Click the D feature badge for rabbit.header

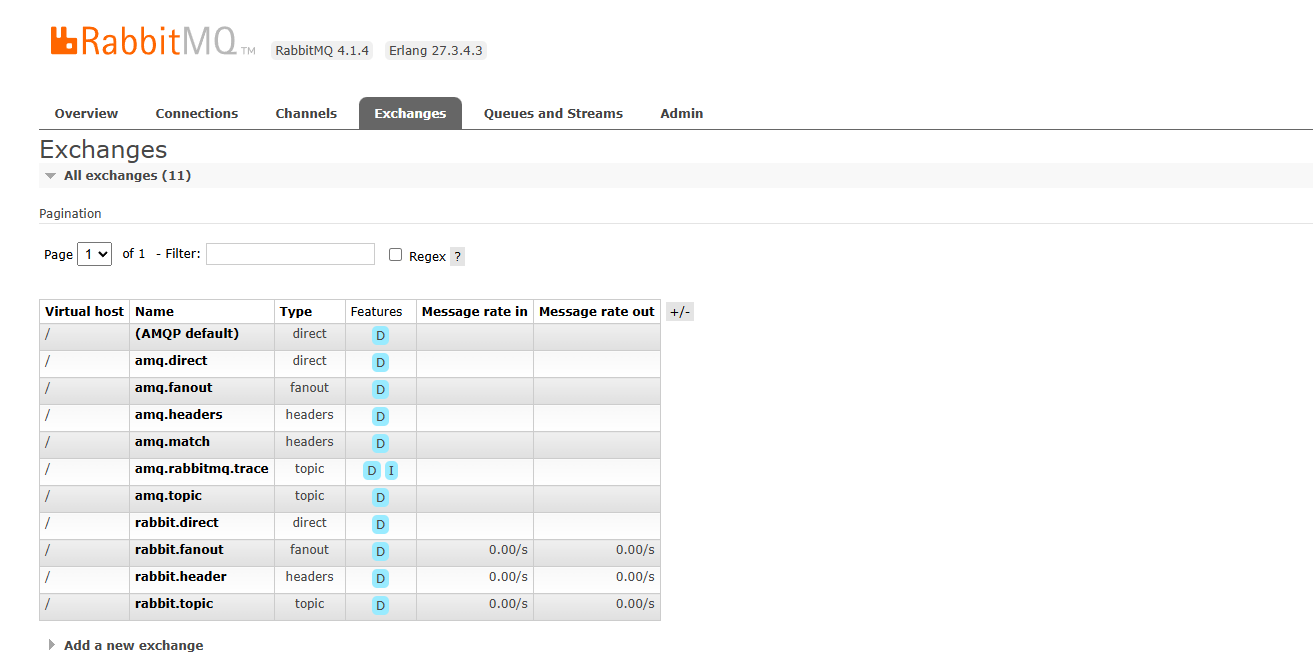click(x=380, y=578)
